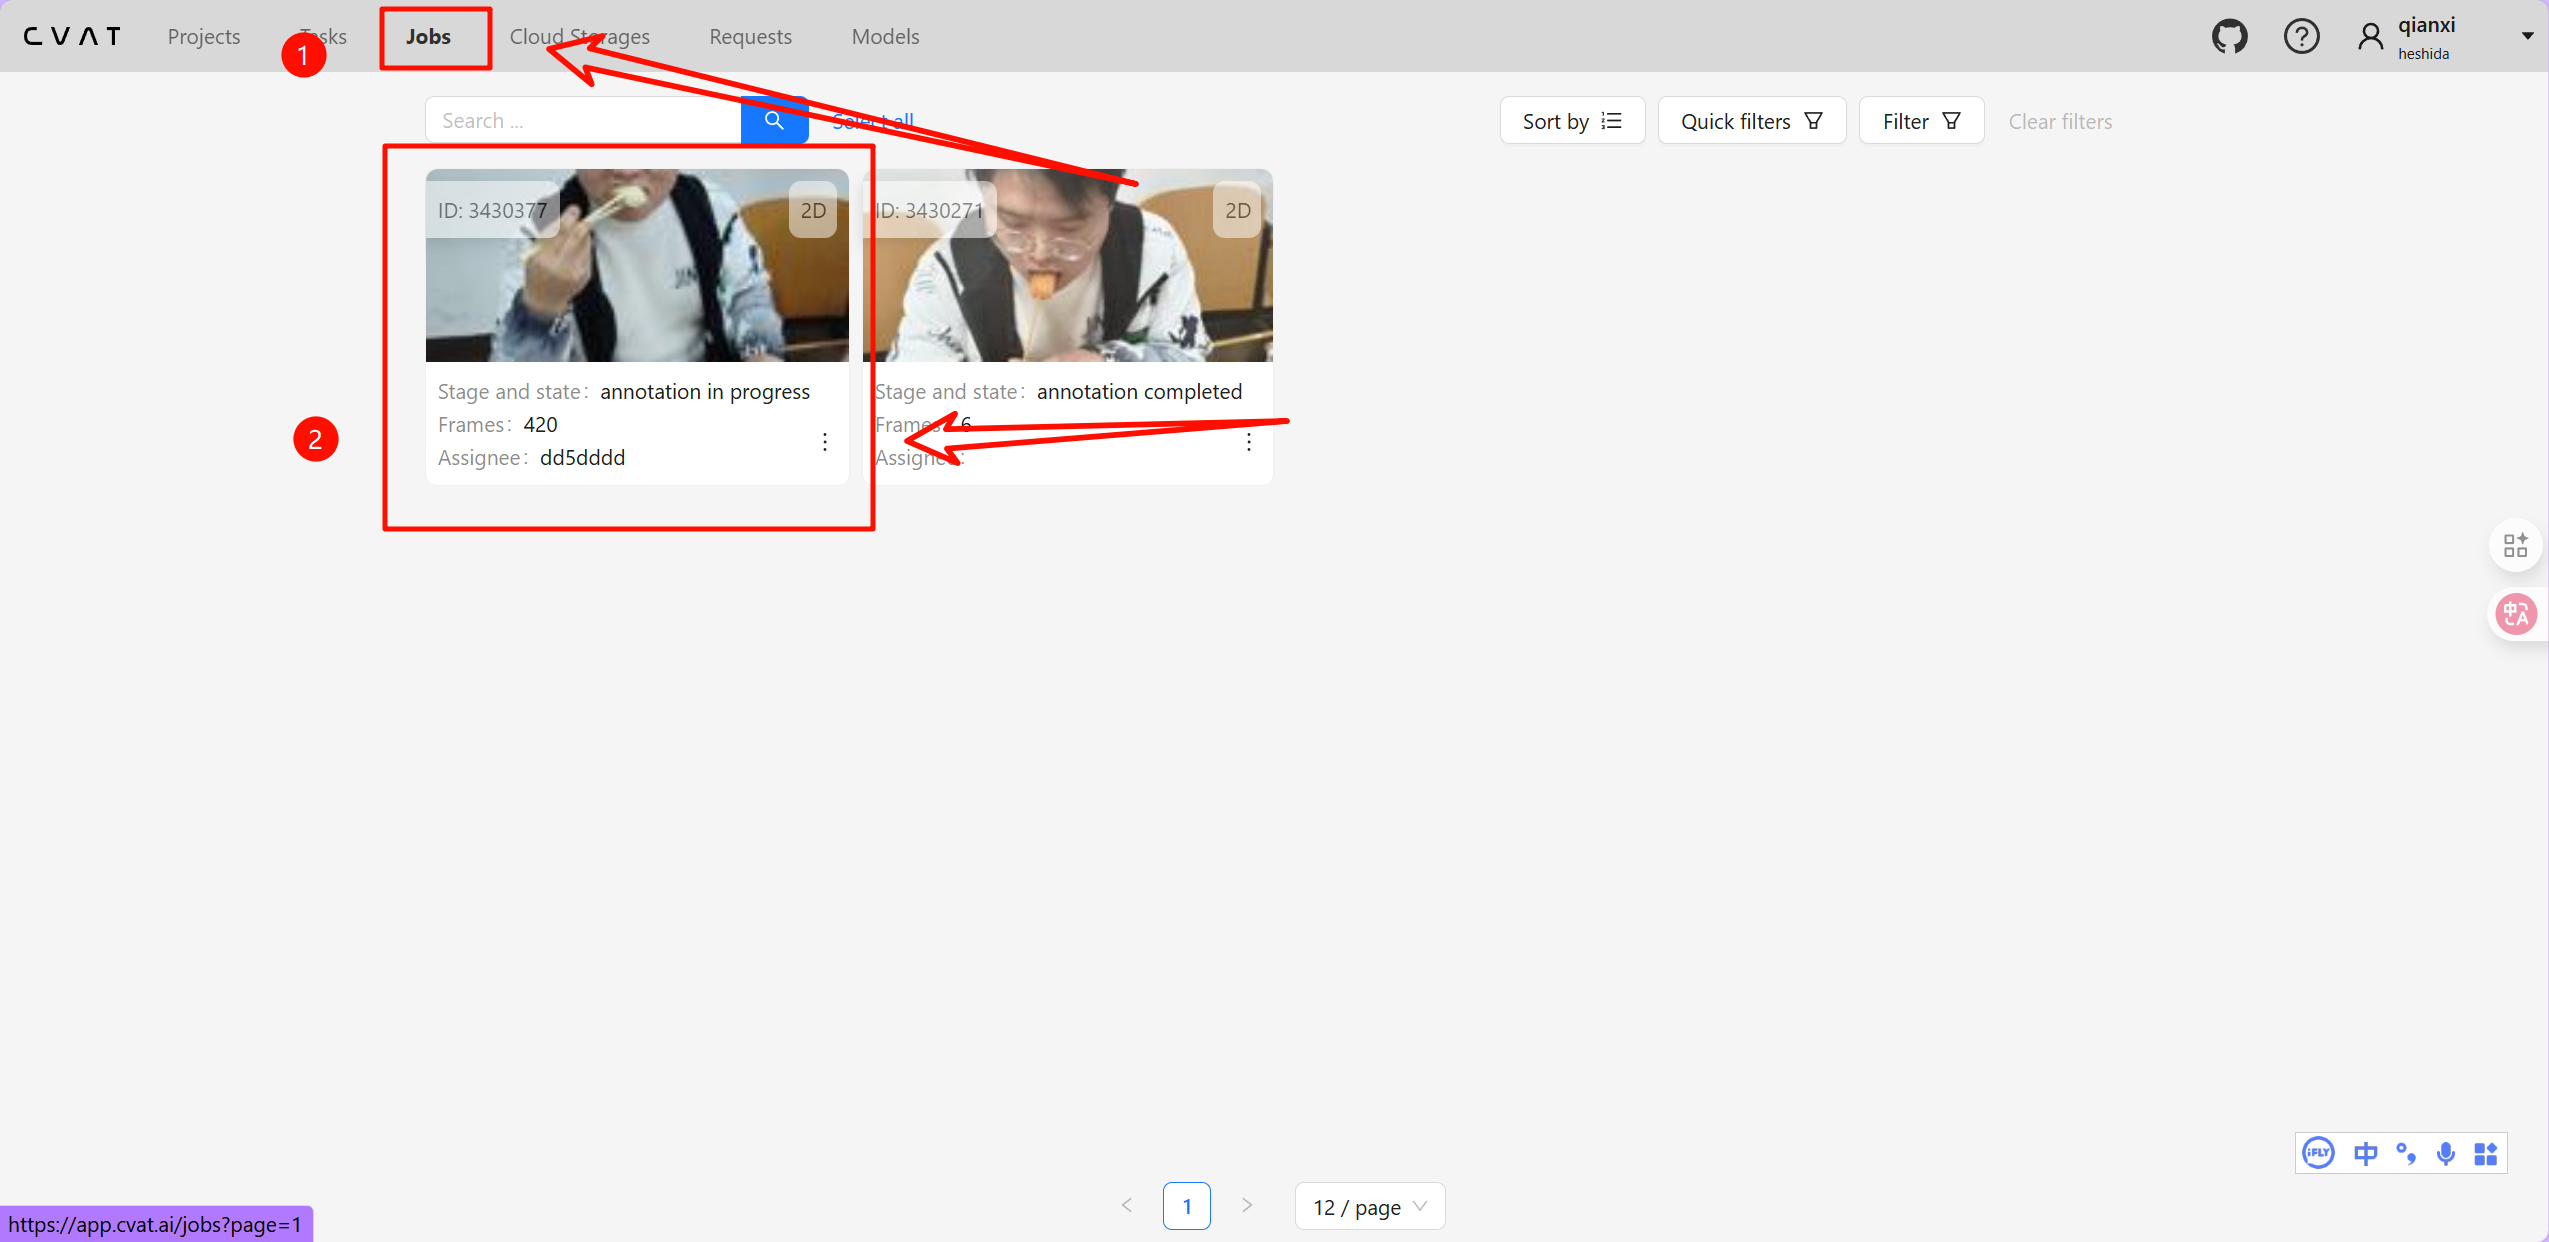
Task: Switch to the Models tab
Action: pos(885,37)
